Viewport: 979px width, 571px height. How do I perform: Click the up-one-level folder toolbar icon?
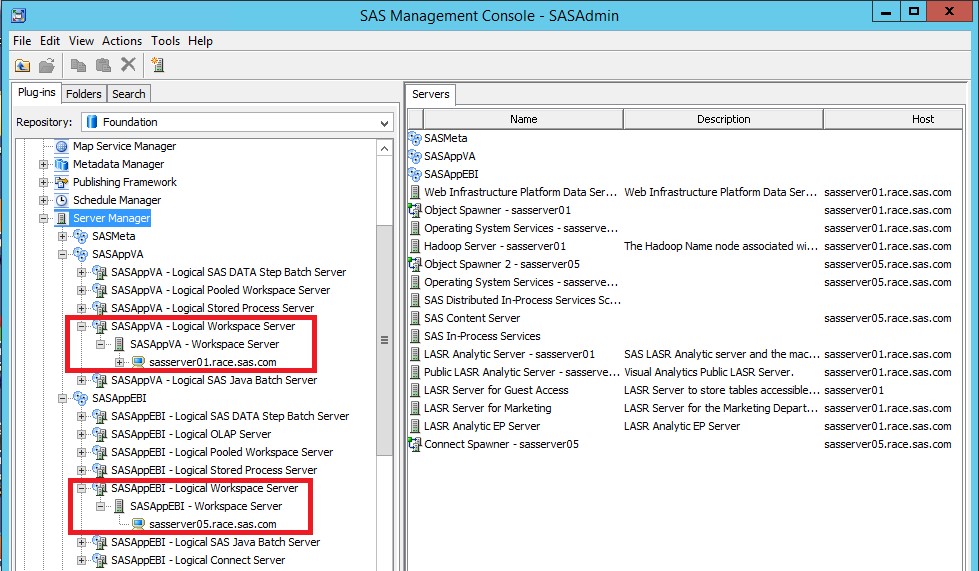[x=22, y=66]
